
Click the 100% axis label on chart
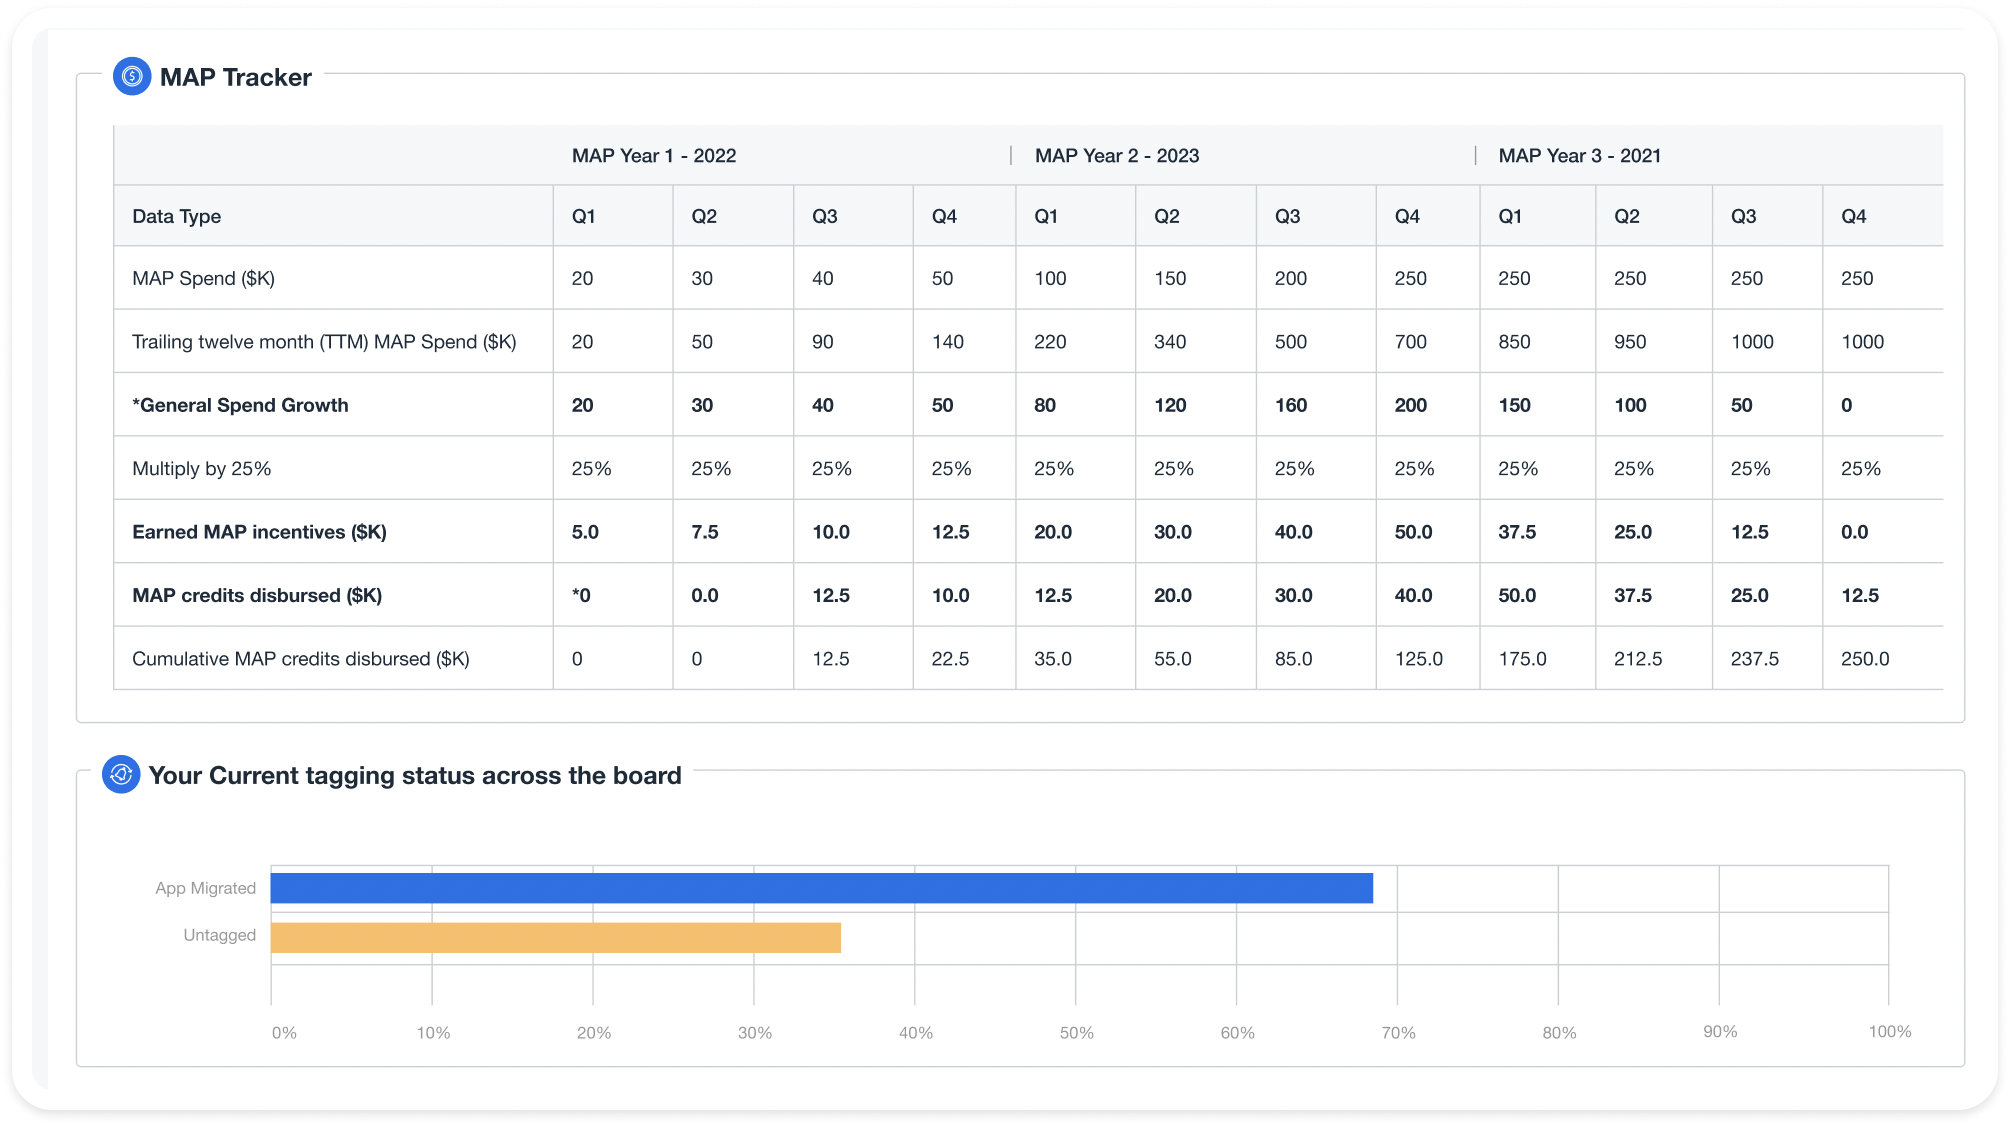pyautogui.click(x=1889, y=1031)
